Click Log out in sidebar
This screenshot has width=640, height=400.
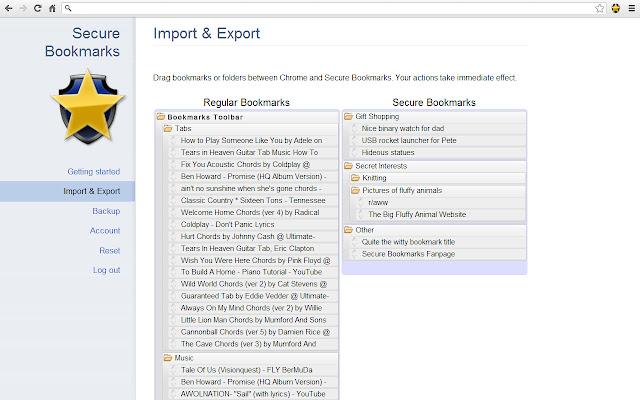point(106,270)
